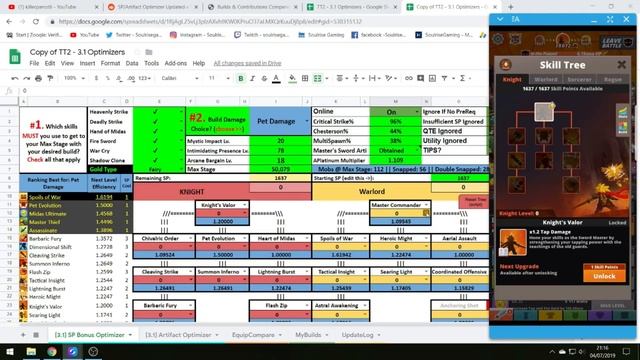The image size is (640, 360).
Task: Select the Paint format tool
Action: 50,78
